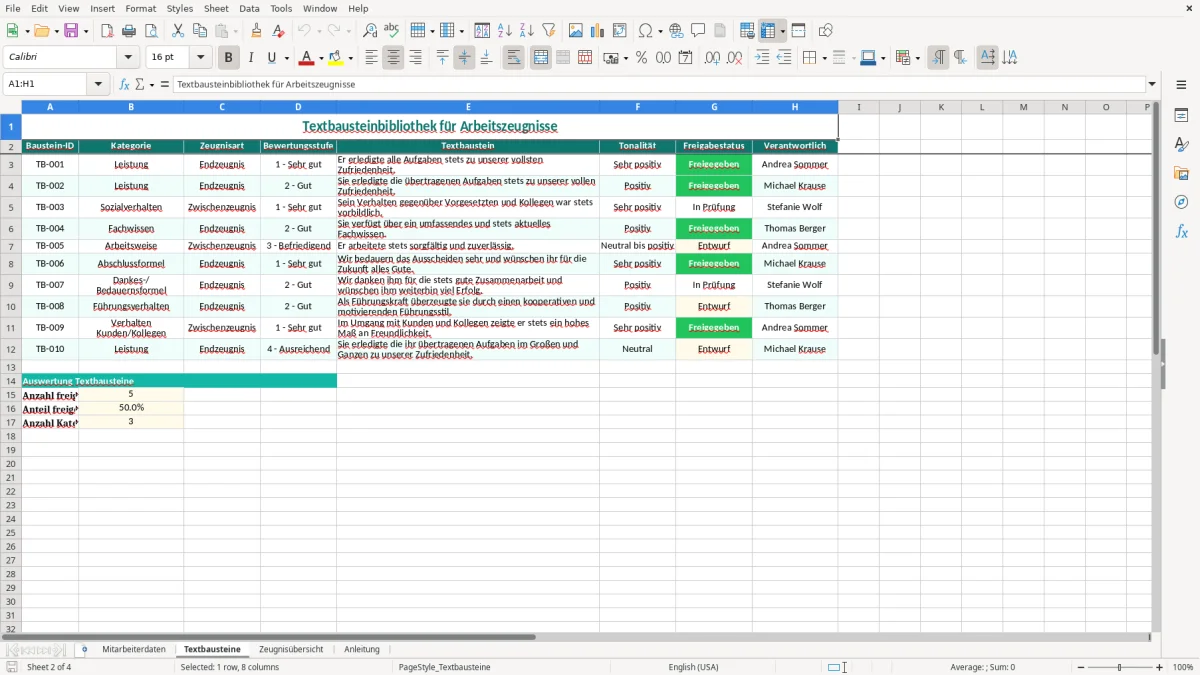Insert special character omega icon
This screenshot has height=675, width=1200.
(x=645, y=31)
